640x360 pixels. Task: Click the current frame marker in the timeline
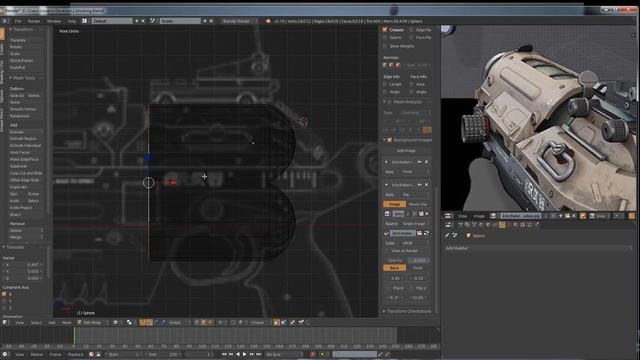[x=74, y=336]
